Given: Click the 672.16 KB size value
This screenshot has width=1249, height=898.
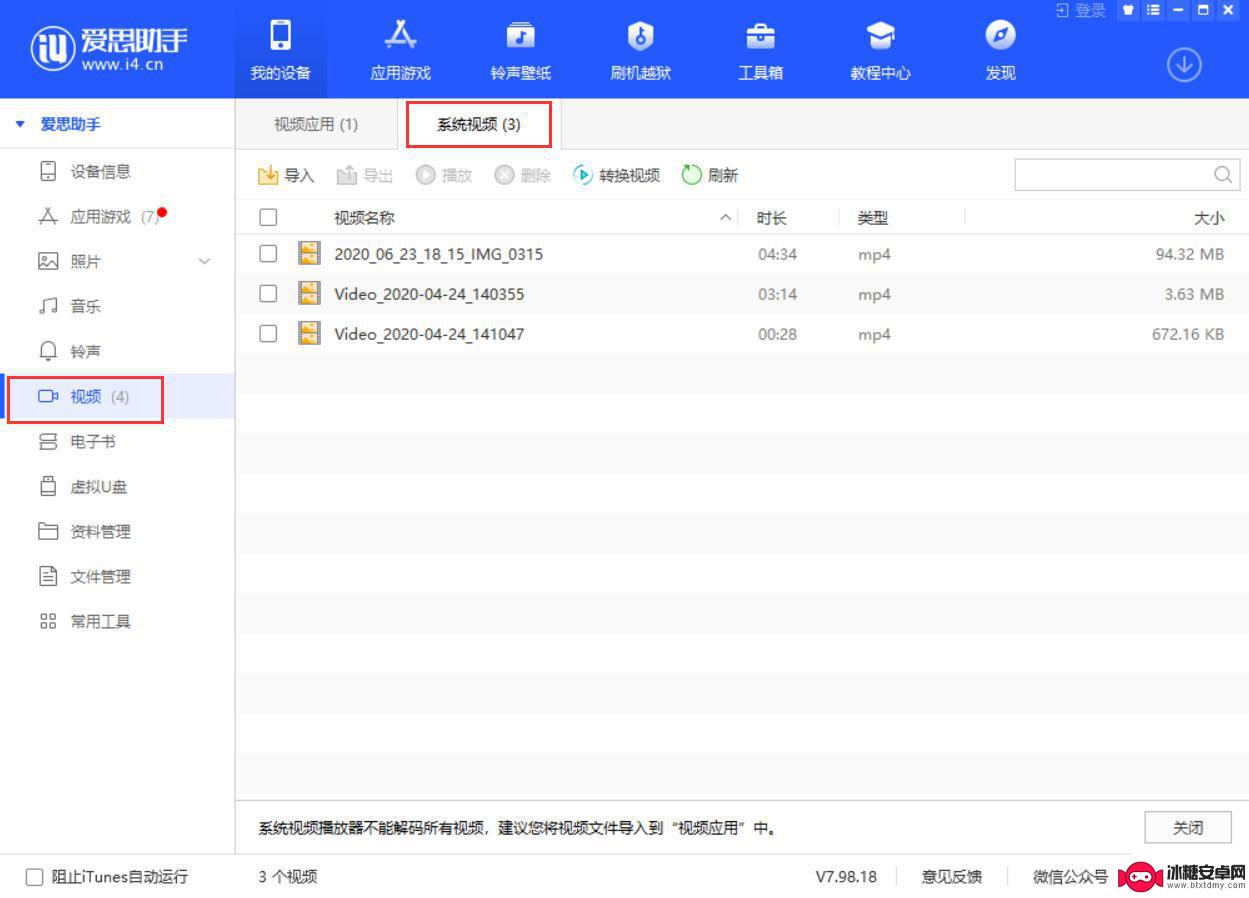Looking at the screenshot, I should [x=1188, y=334].
